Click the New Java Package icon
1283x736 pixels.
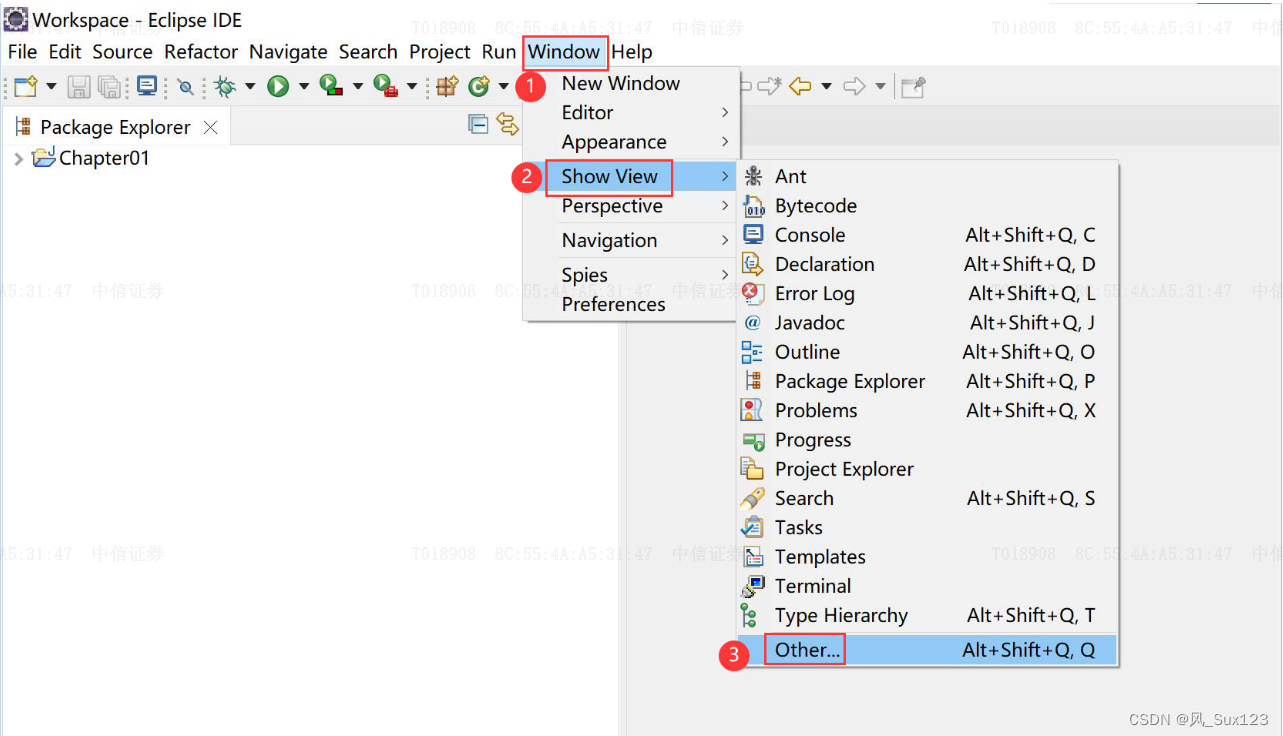[x=447, y=86]
